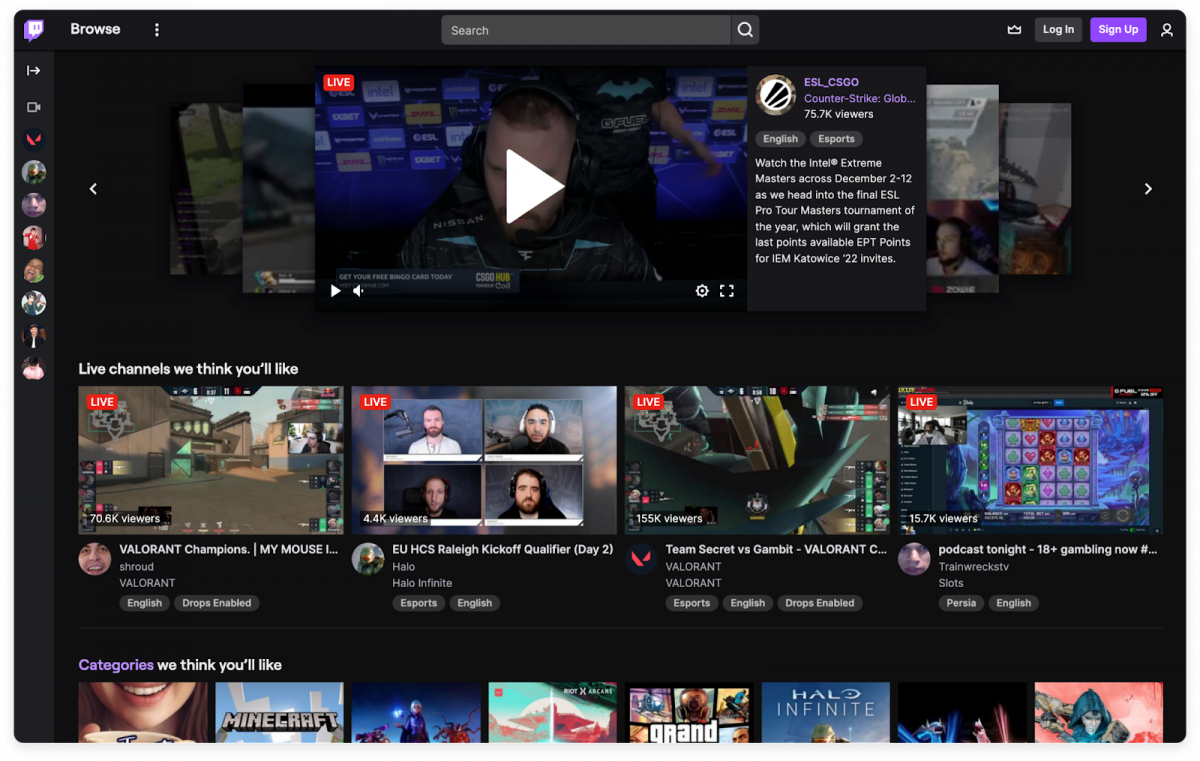
Task: Click the small play button in player controls
Action: pyautogui.click(x=335, y=291)
